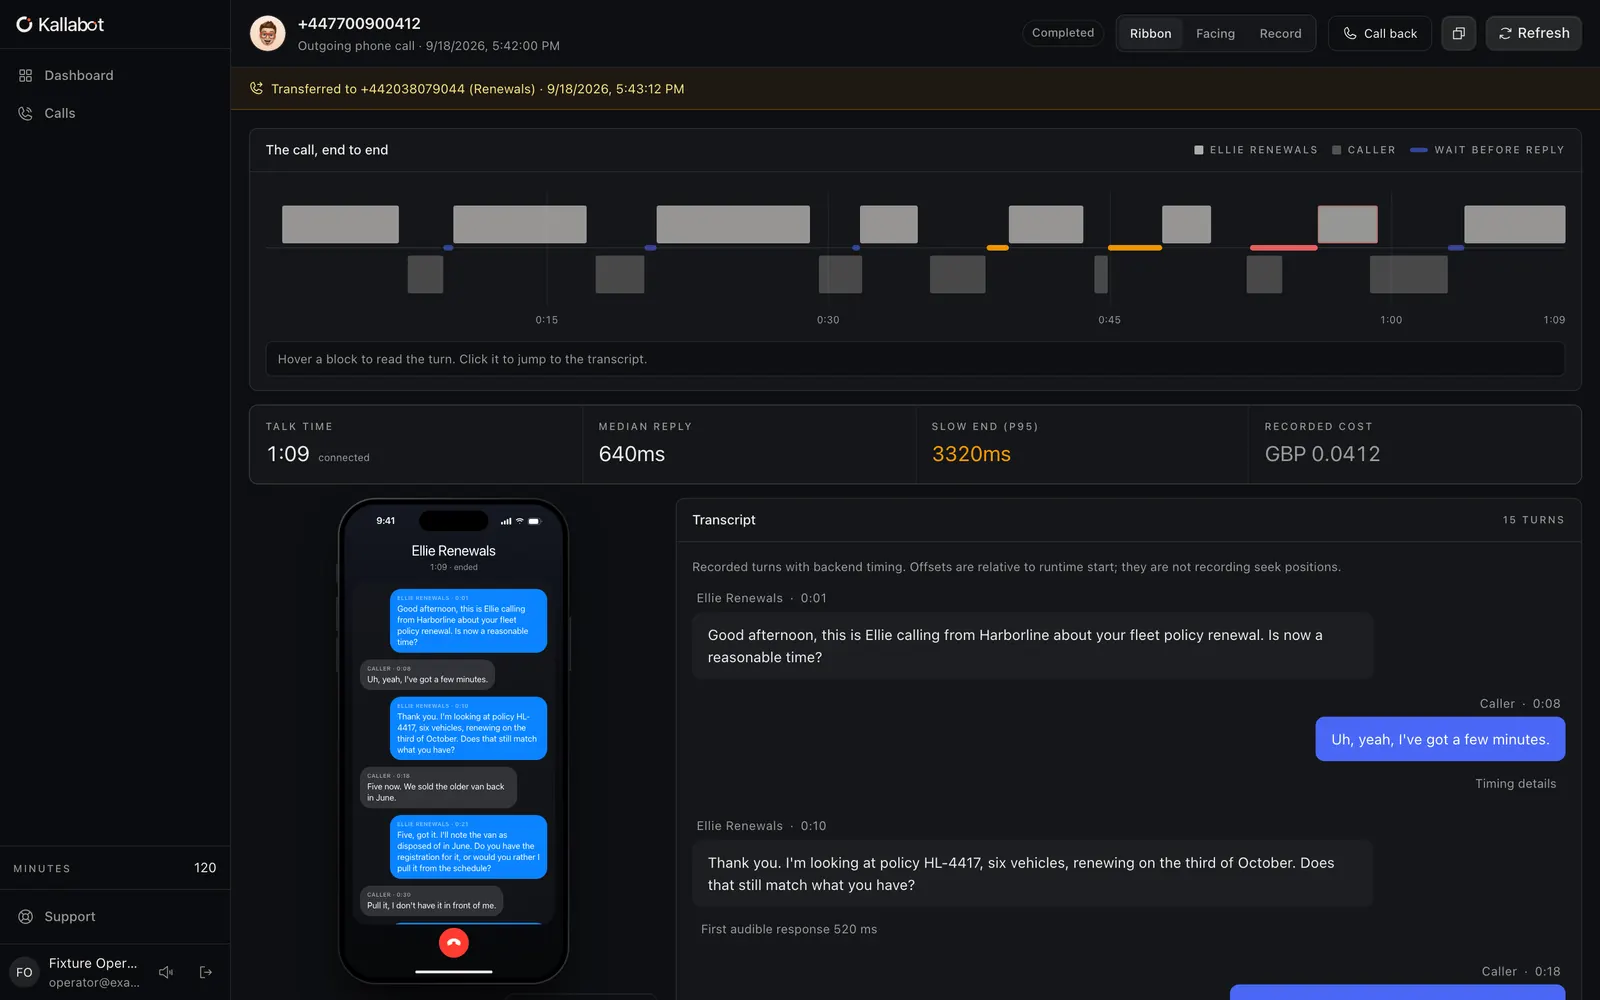Sign out using the logout arrow icon

pos(206,972)
